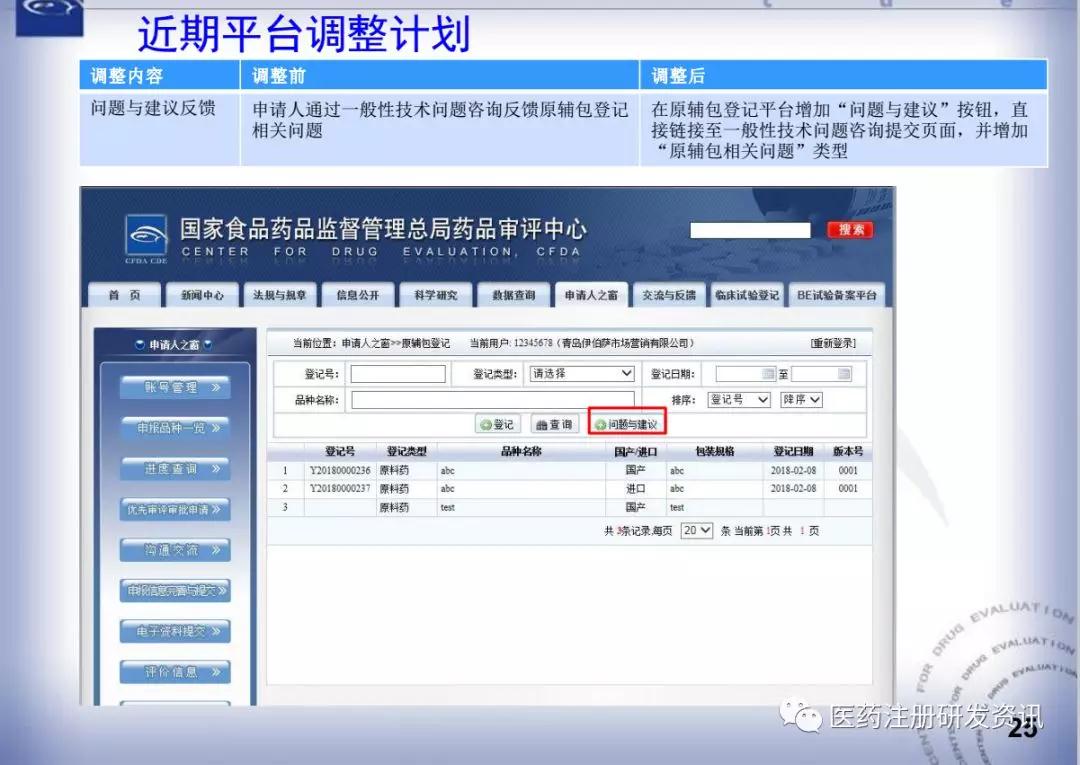
Task: Click the 国产/进口 column header
Action: click(636, 451)
